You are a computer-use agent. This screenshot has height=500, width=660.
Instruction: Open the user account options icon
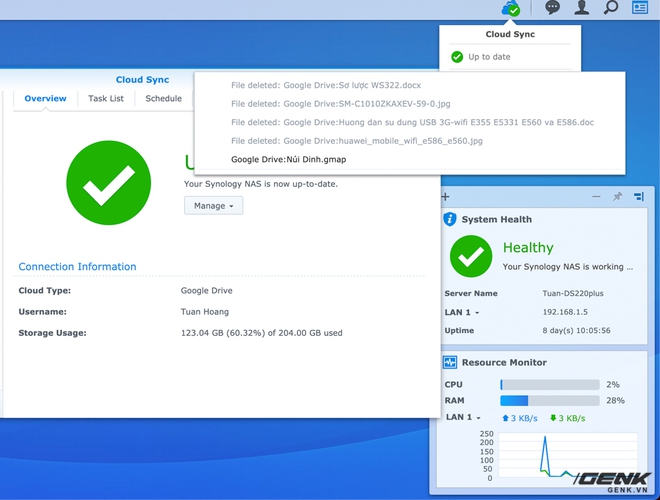pos(582,8)
